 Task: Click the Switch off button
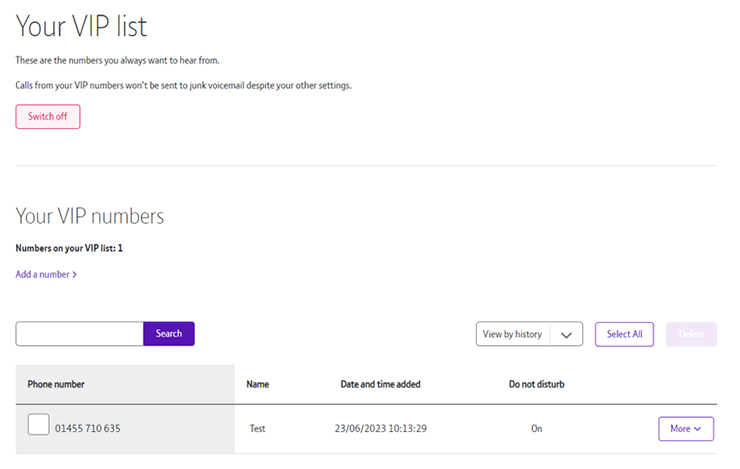[47, 117]
